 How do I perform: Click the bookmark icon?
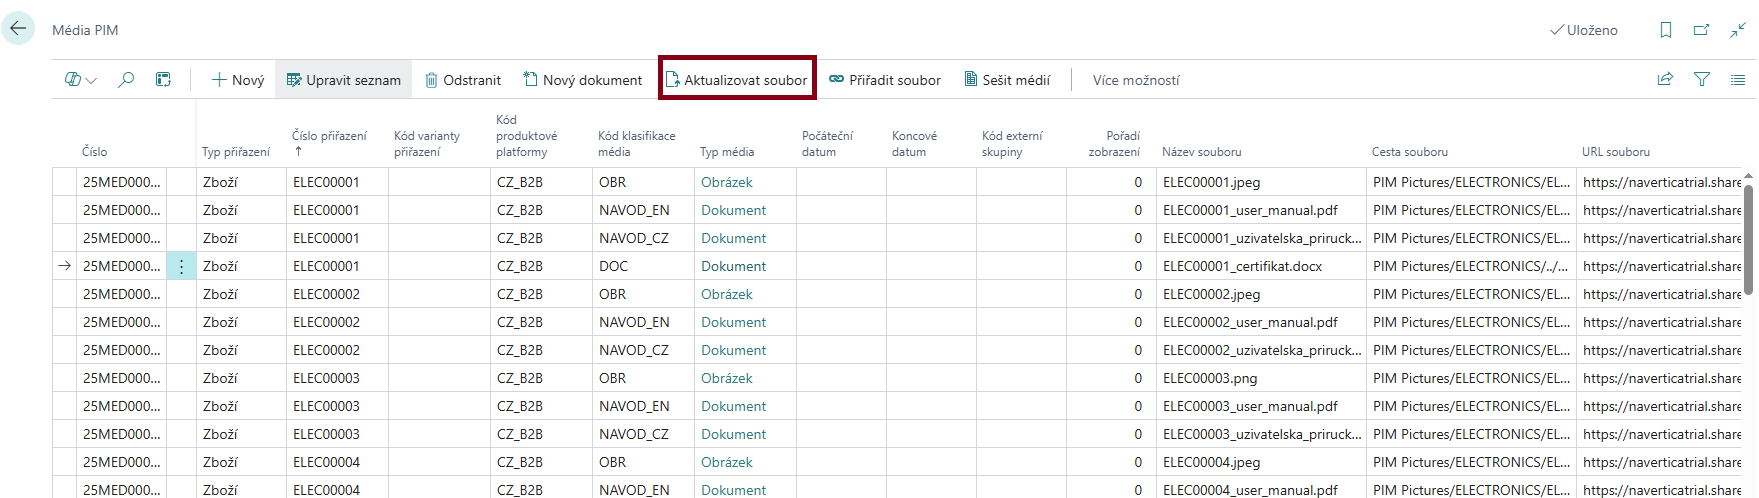pos(1665,30)
